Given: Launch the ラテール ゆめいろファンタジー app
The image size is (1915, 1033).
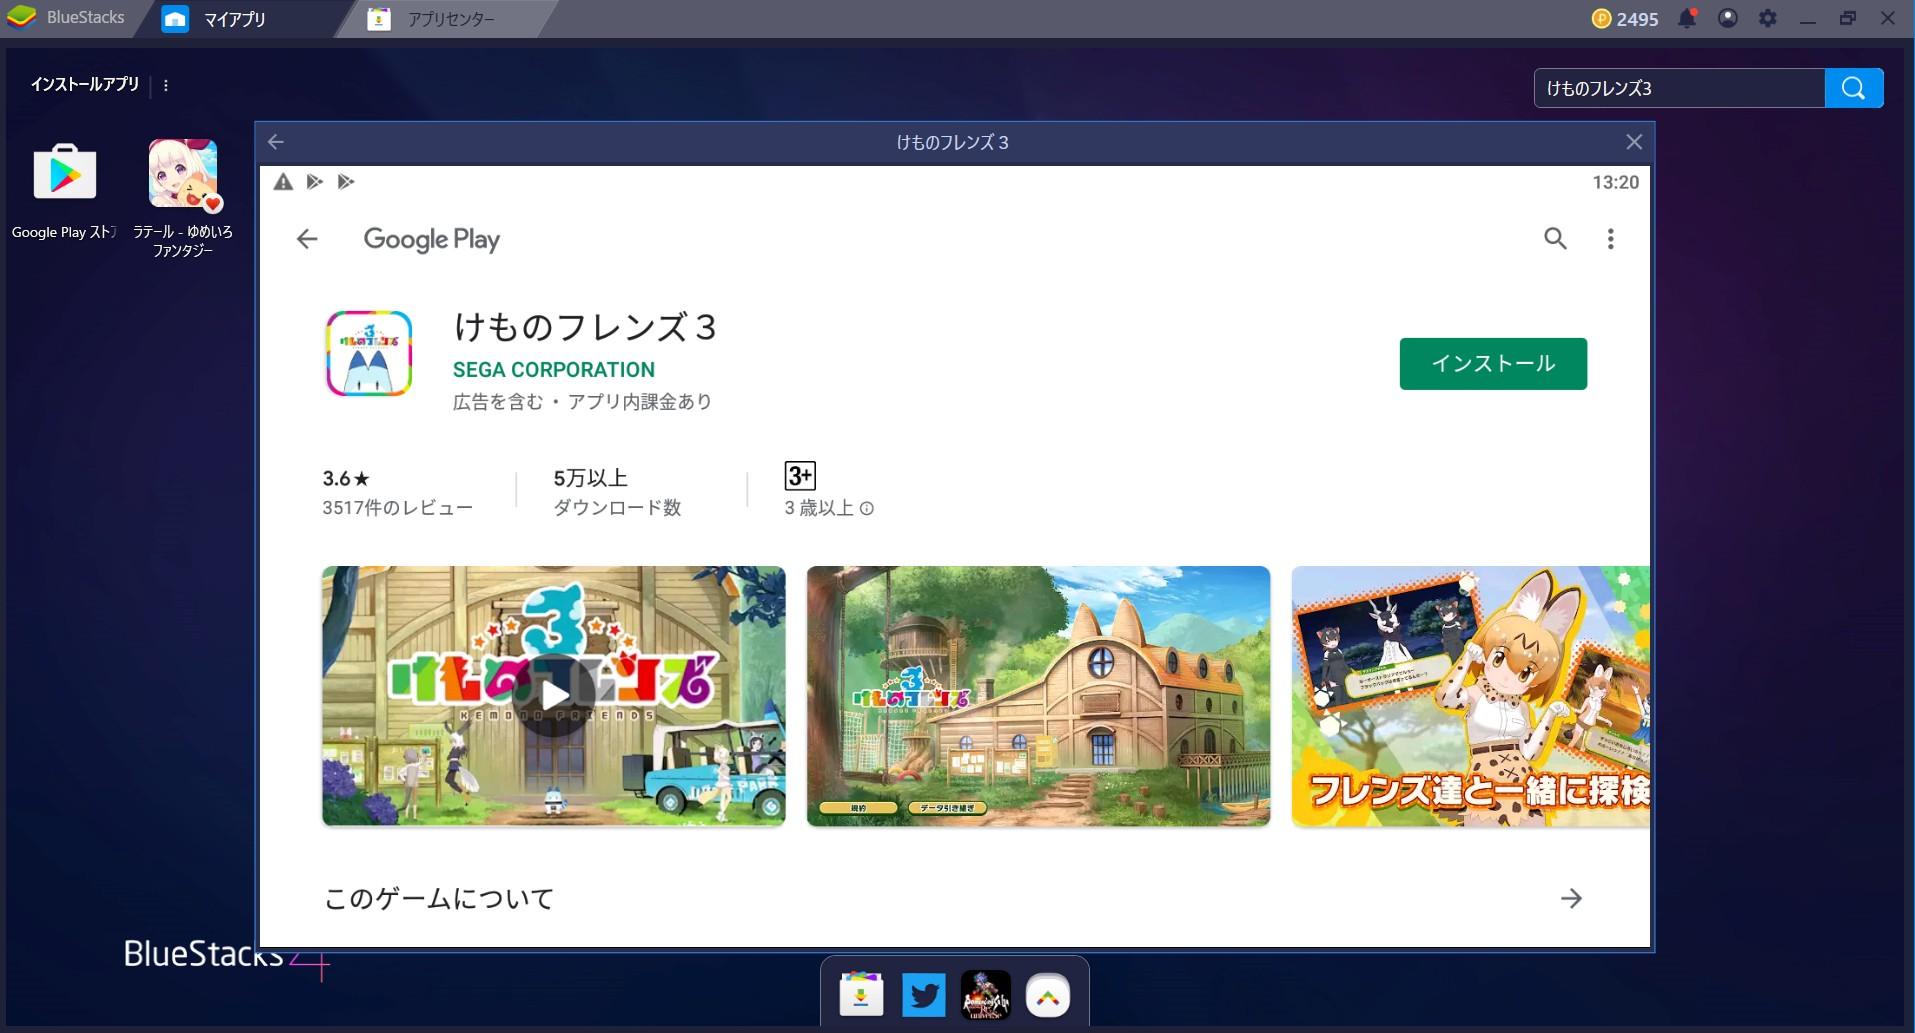Looking at the screenshot, I should (183, 174).
